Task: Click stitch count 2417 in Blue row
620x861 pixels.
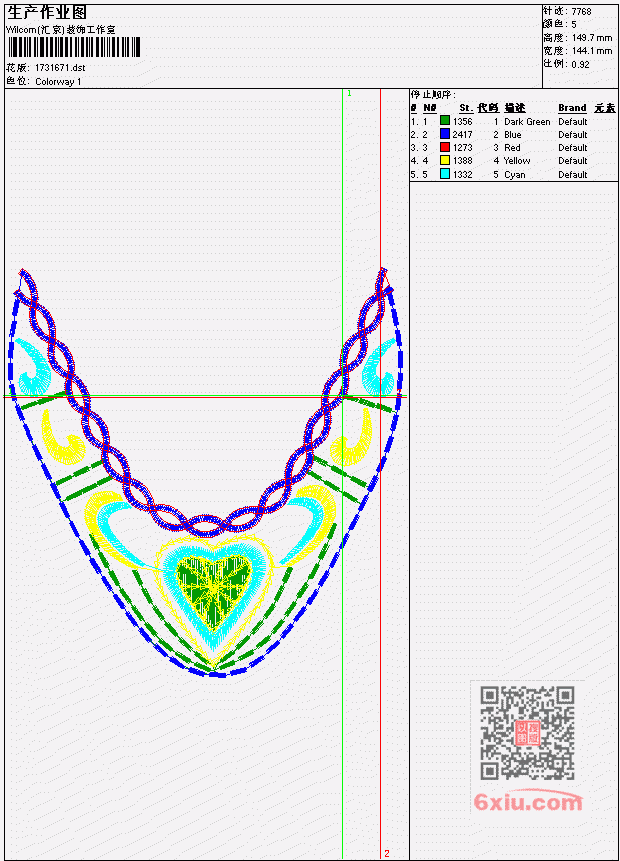Action: [x=462, y=135]
